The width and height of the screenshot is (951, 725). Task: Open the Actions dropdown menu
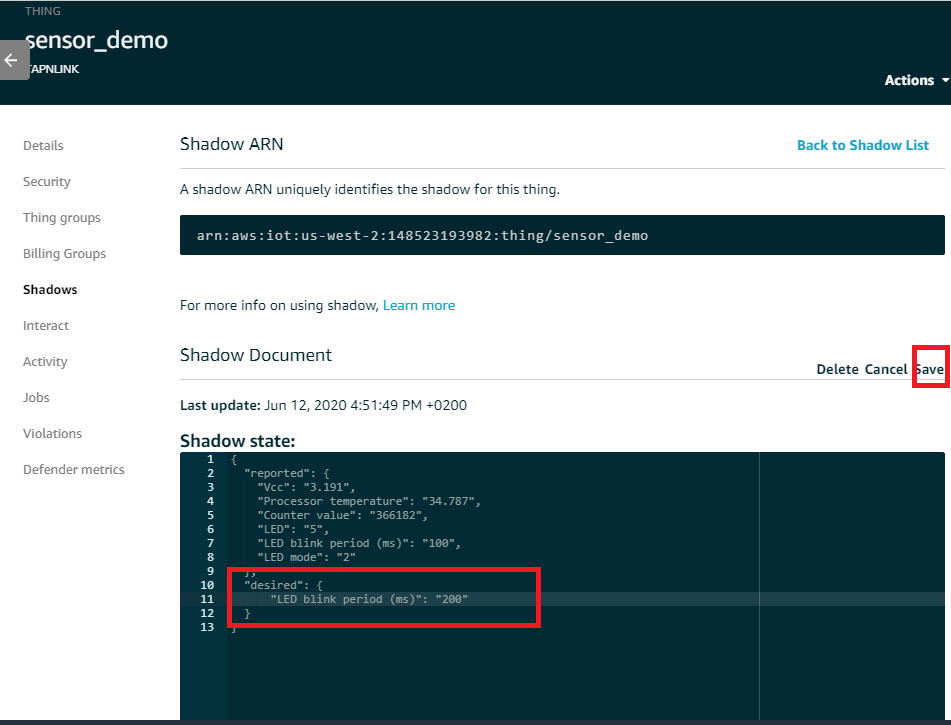(916, 80)
